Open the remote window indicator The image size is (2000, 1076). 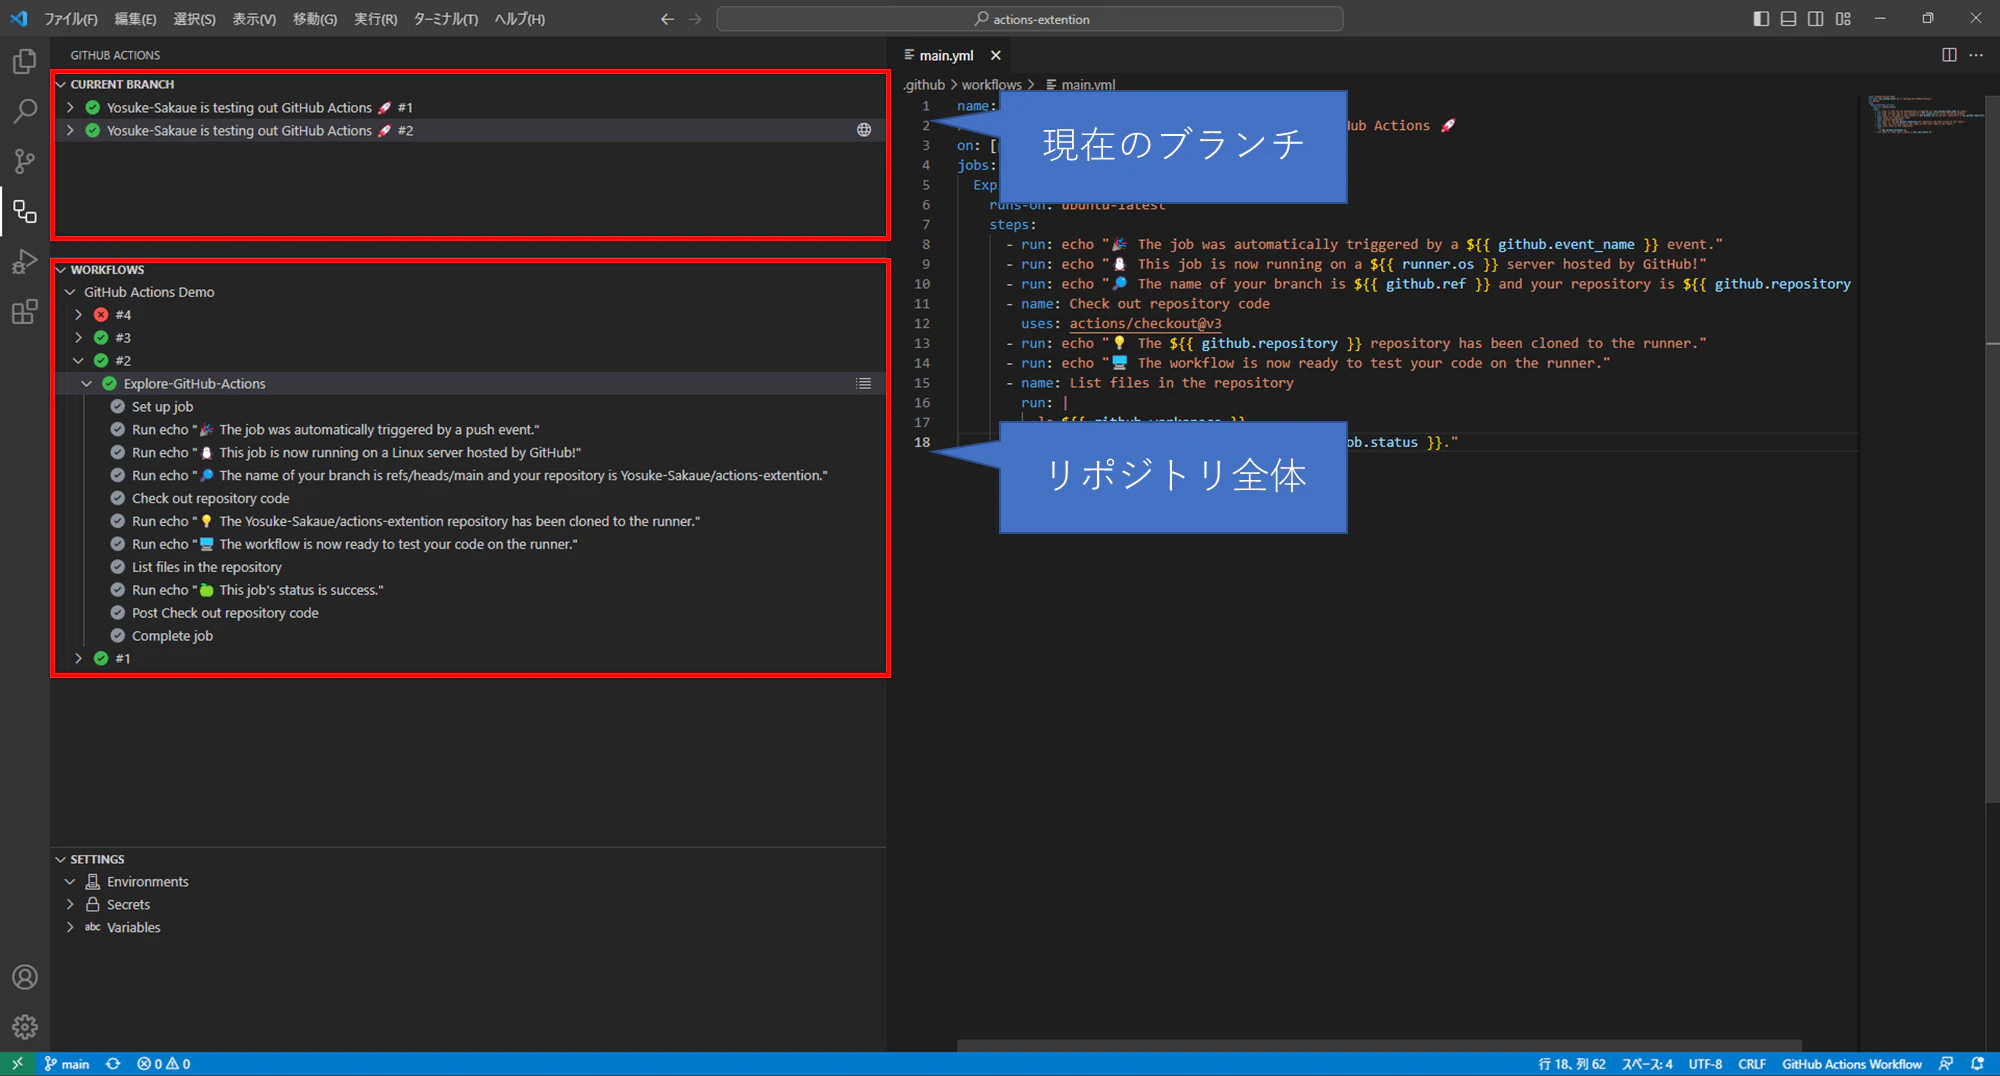[x=18, y=1064]
